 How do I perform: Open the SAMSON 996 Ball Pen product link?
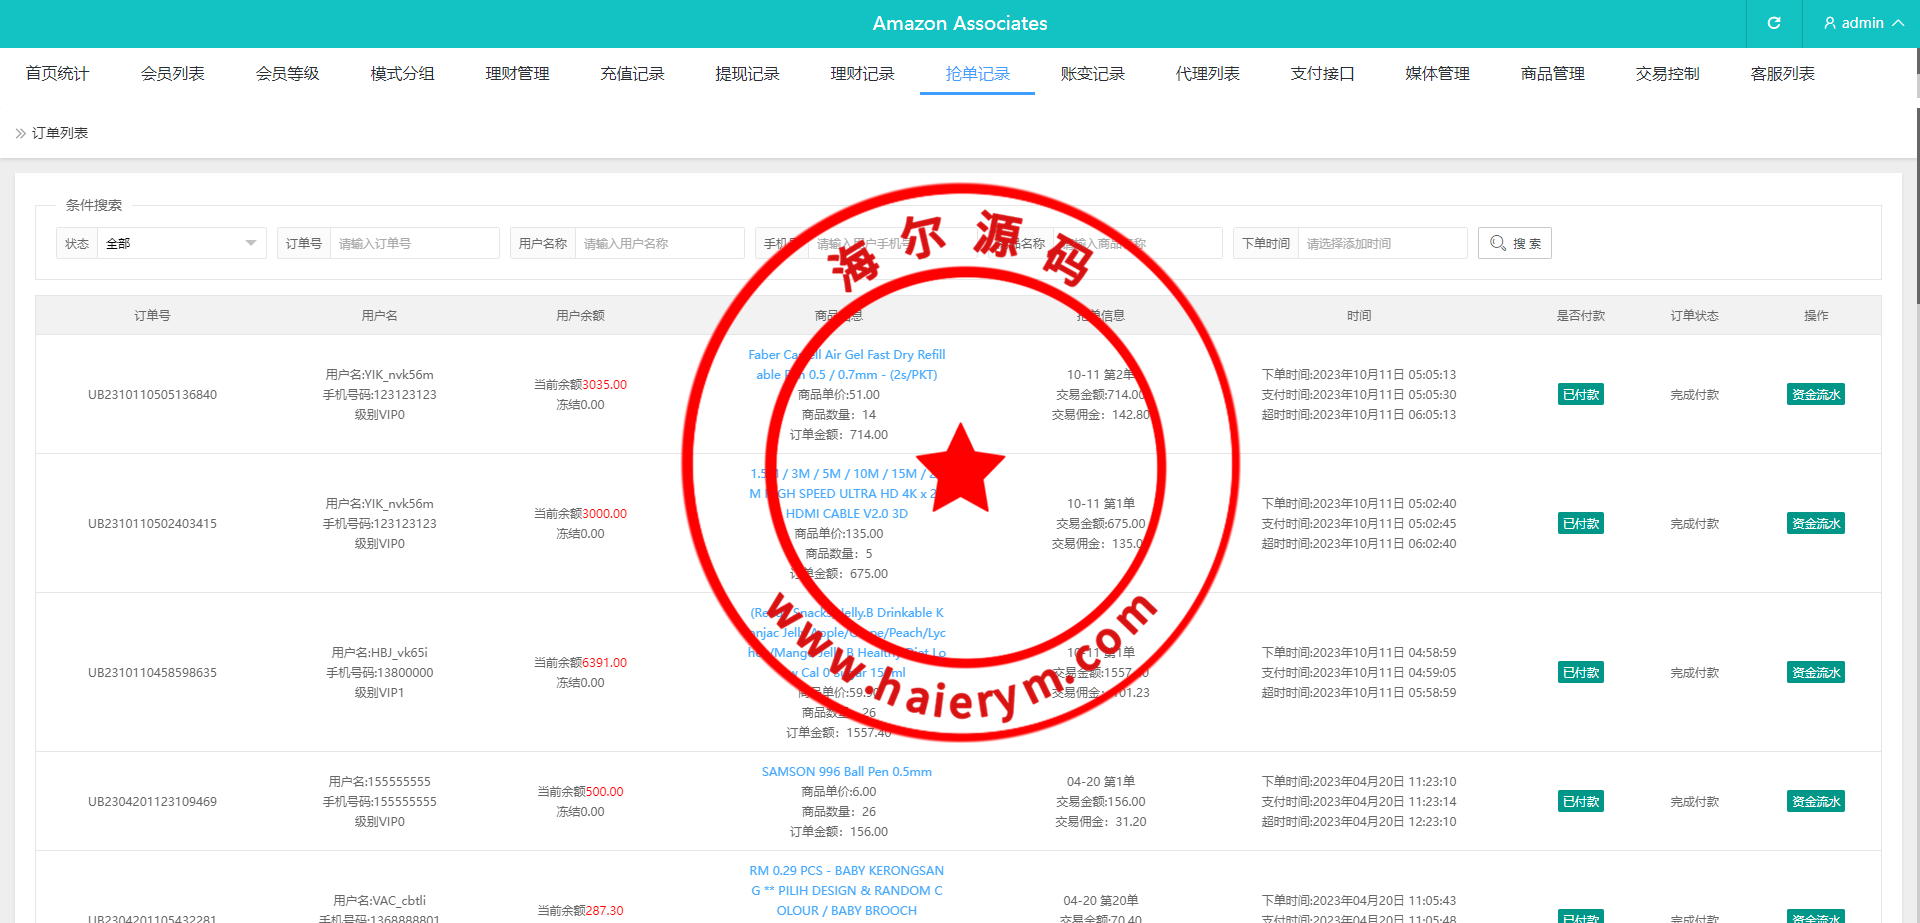[x=846, y=772]
